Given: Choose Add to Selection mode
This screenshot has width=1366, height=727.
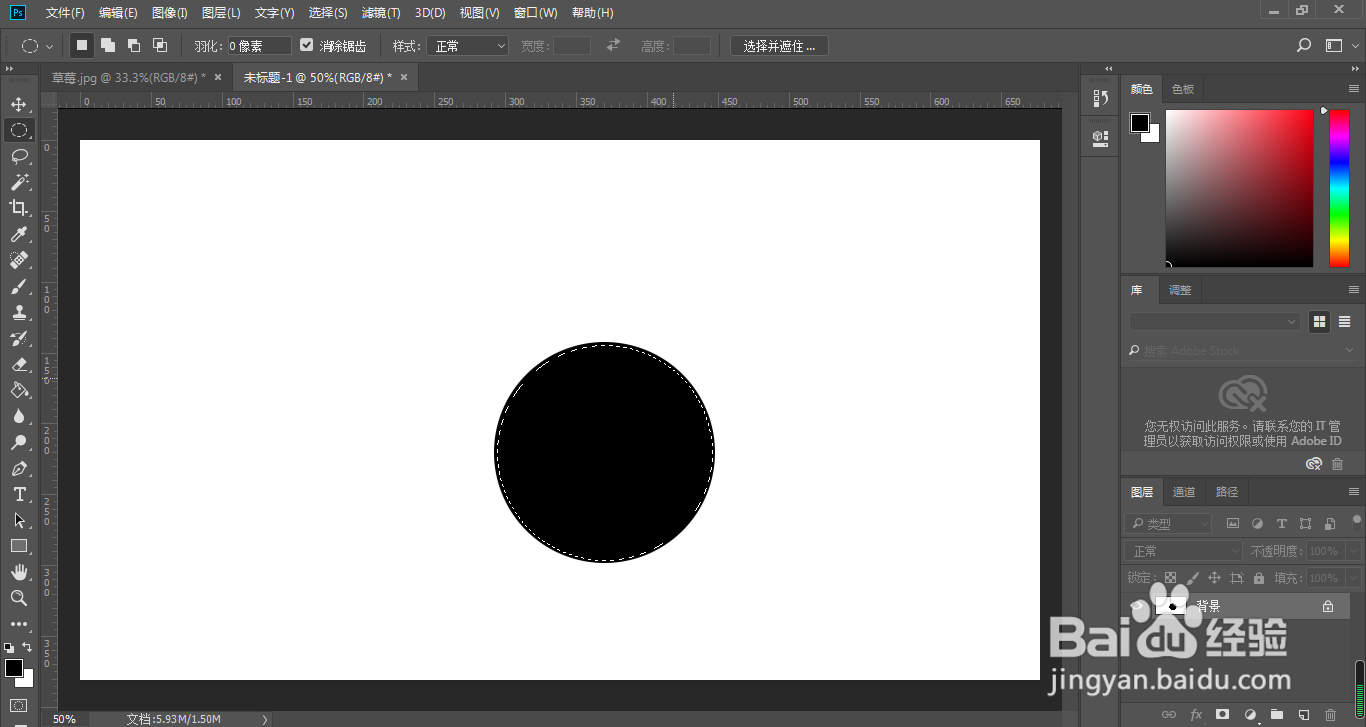Looking at the screenshot, I should click(x=108, y=45).
